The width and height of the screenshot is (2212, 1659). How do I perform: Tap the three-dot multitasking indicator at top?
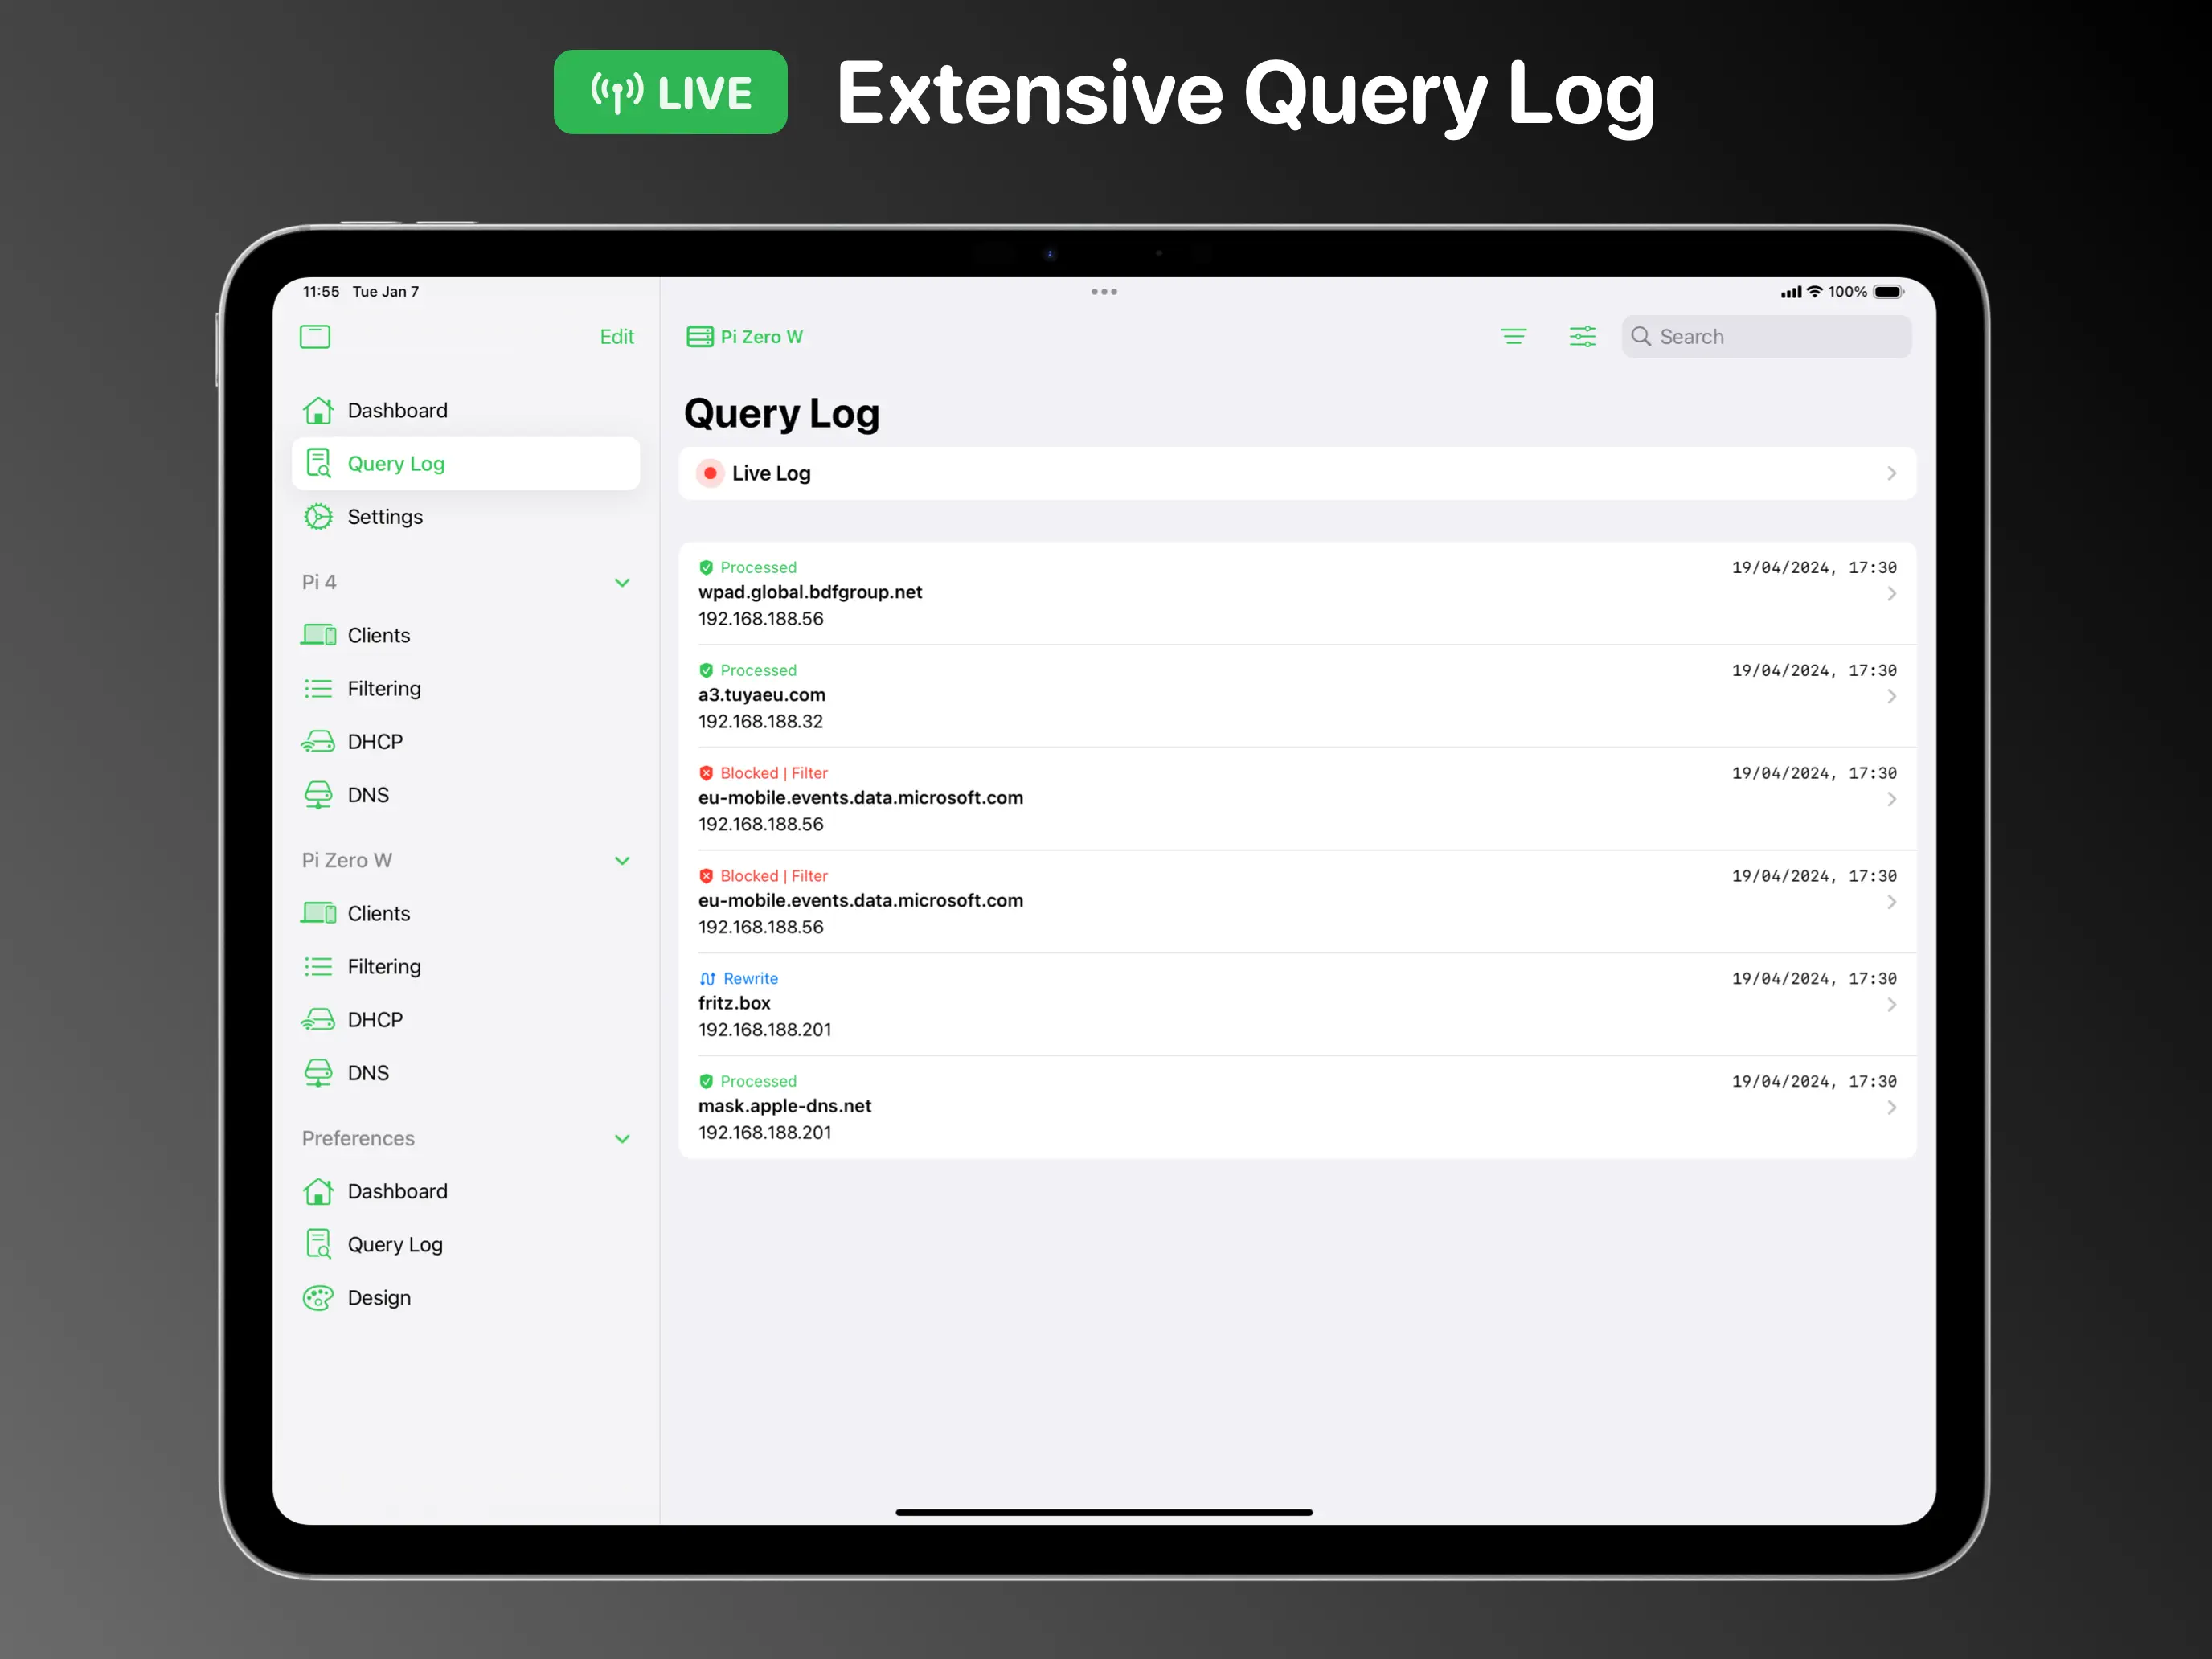click(x=1104, y=292)
